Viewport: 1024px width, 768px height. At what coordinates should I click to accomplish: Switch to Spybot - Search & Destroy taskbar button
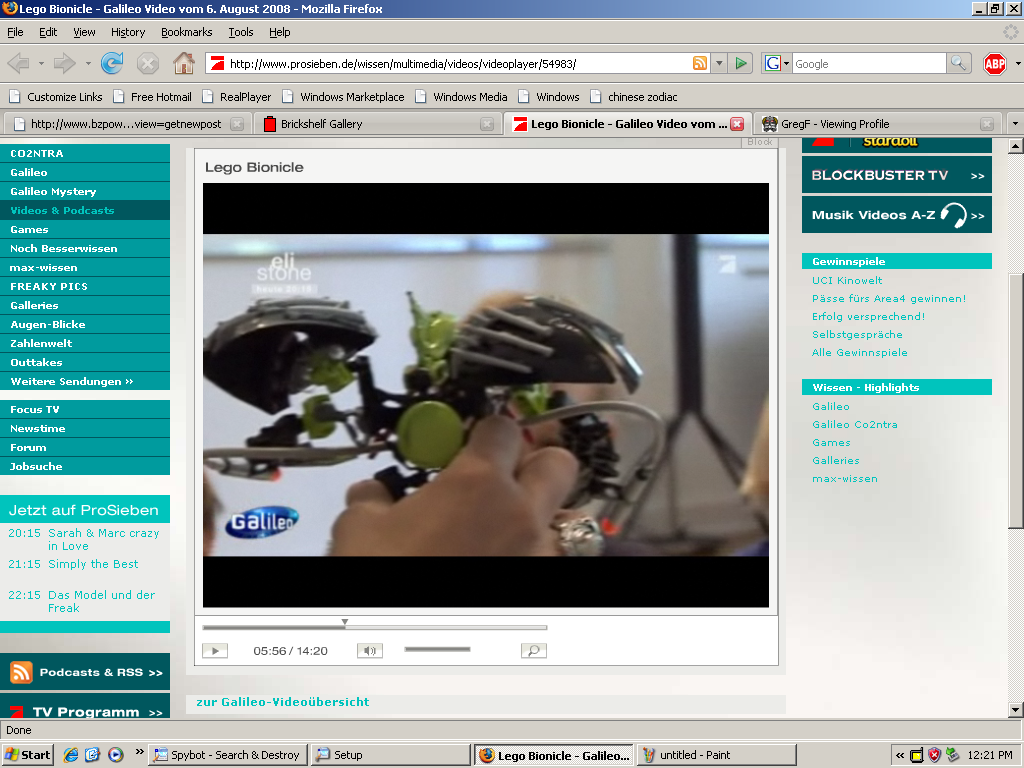click(x=227, y=755)
